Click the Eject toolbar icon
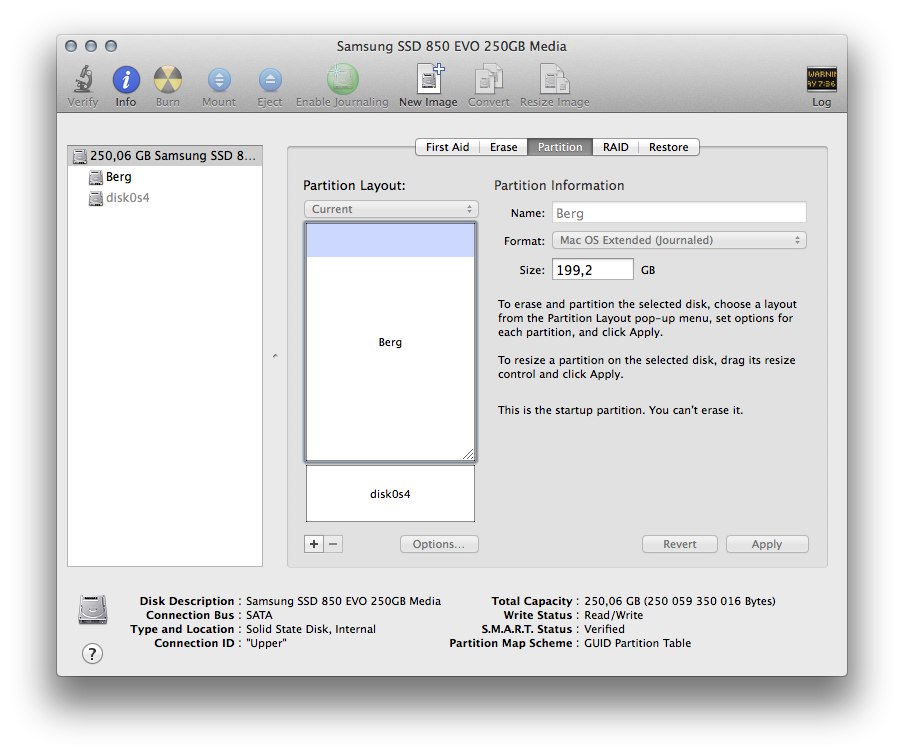This screenshot has height=755, width=904. pos(270,80)
